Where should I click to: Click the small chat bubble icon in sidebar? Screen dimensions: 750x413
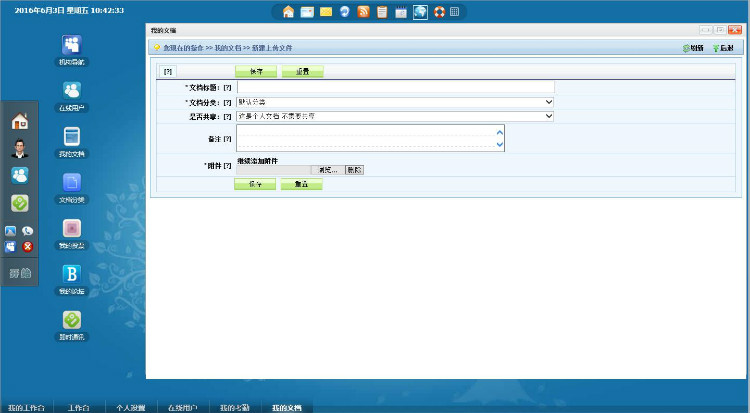28,231
